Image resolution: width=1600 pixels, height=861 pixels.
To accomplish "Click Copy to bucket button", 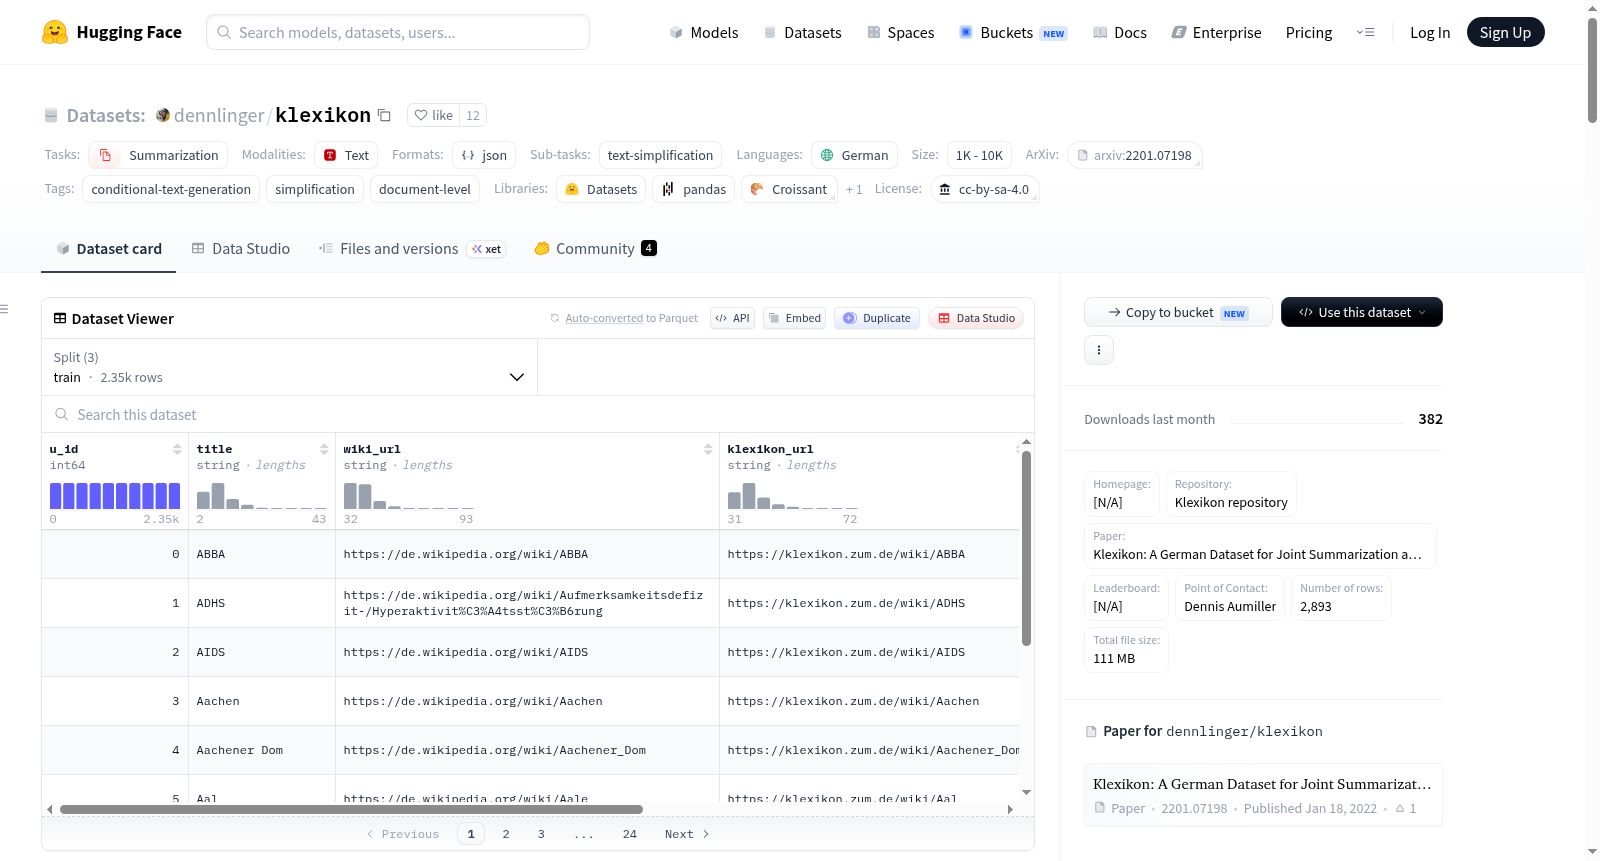I will click(1178, 312).
